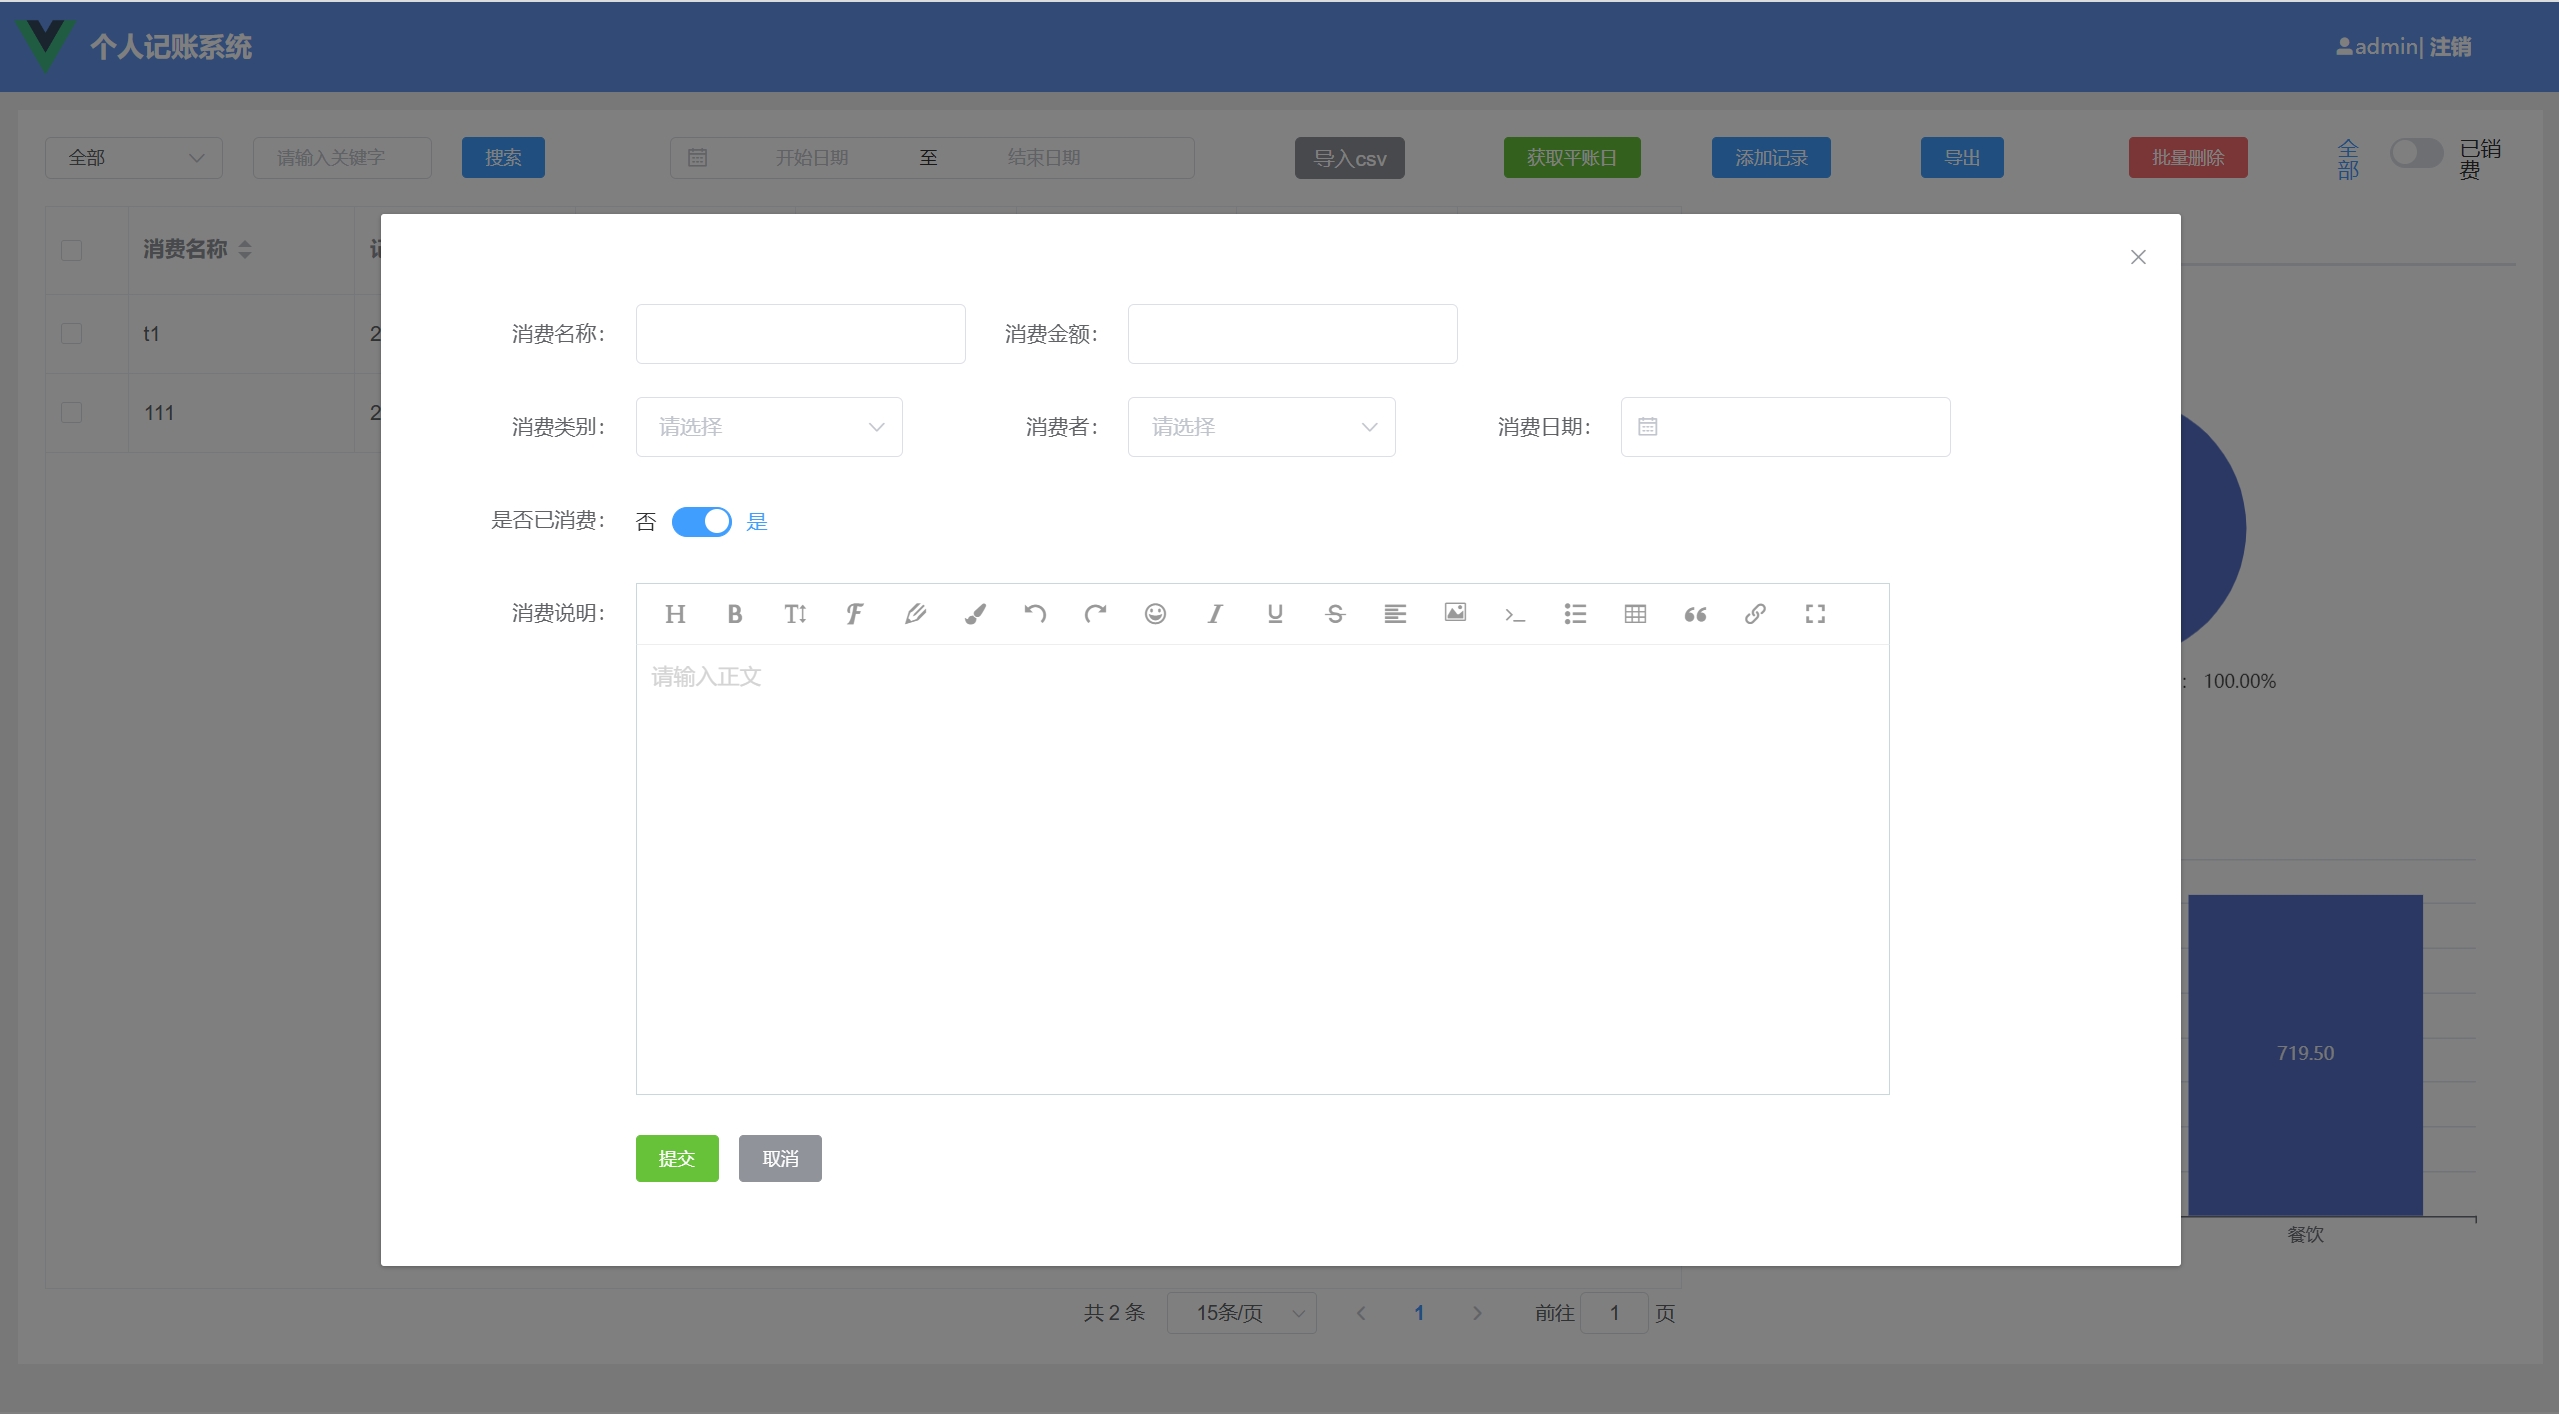Insert a table with the grid icon
This screenshot has width=2559, height=1414.
click(x=1635, y=614)
